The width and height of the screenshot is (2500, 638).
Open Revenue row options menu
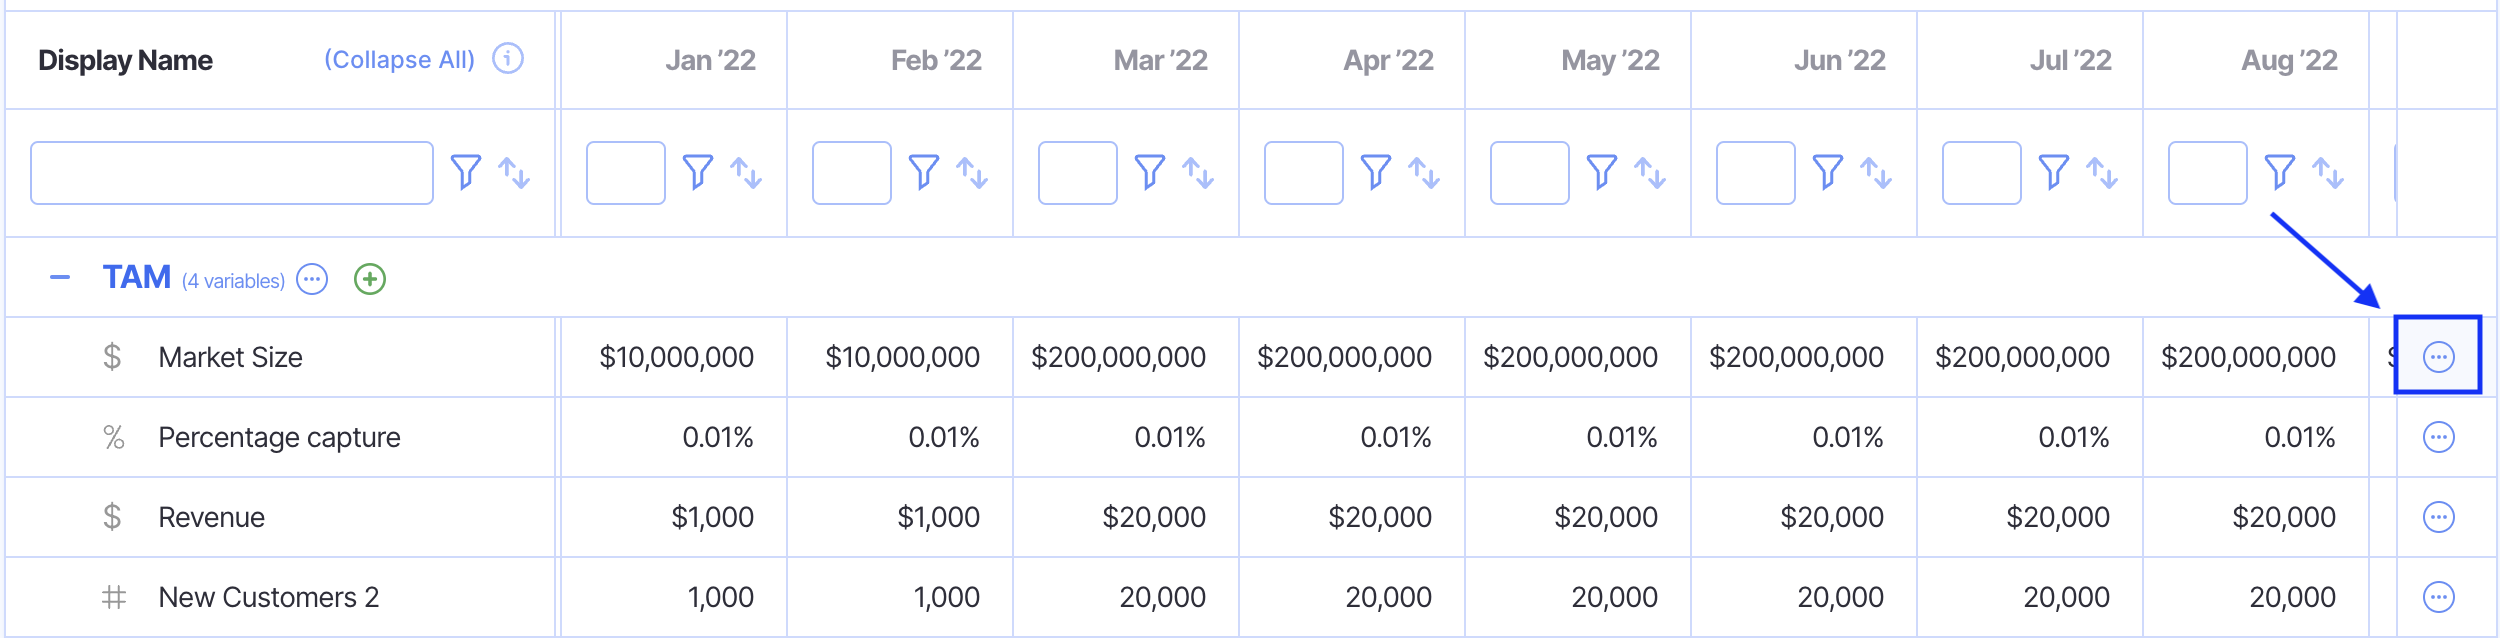pyautogui.click(x=2439, y=517)
